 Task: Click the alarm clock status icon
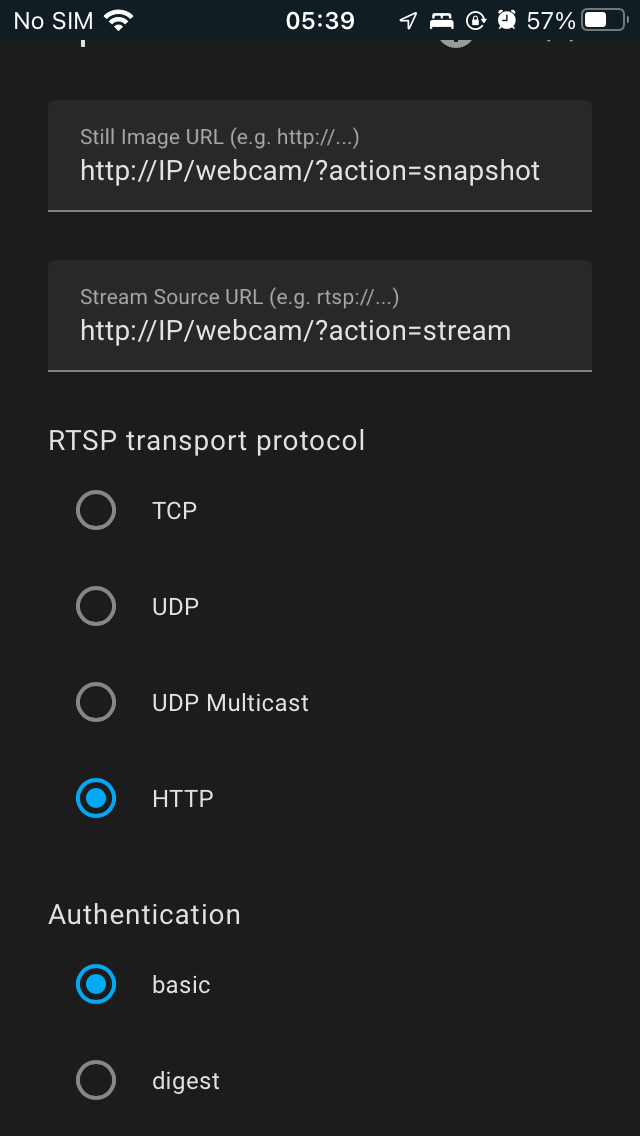508,17
